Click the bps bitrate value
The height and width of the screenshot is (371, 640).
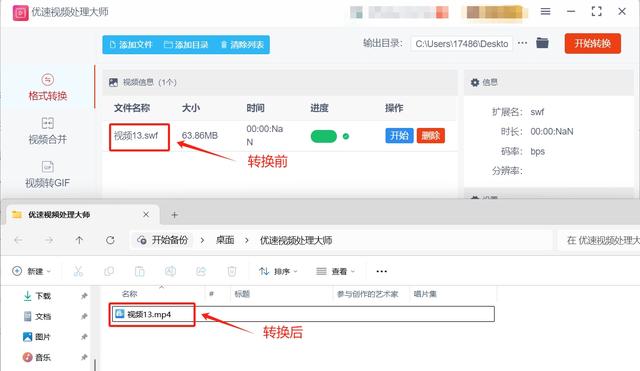pos(538,151)
